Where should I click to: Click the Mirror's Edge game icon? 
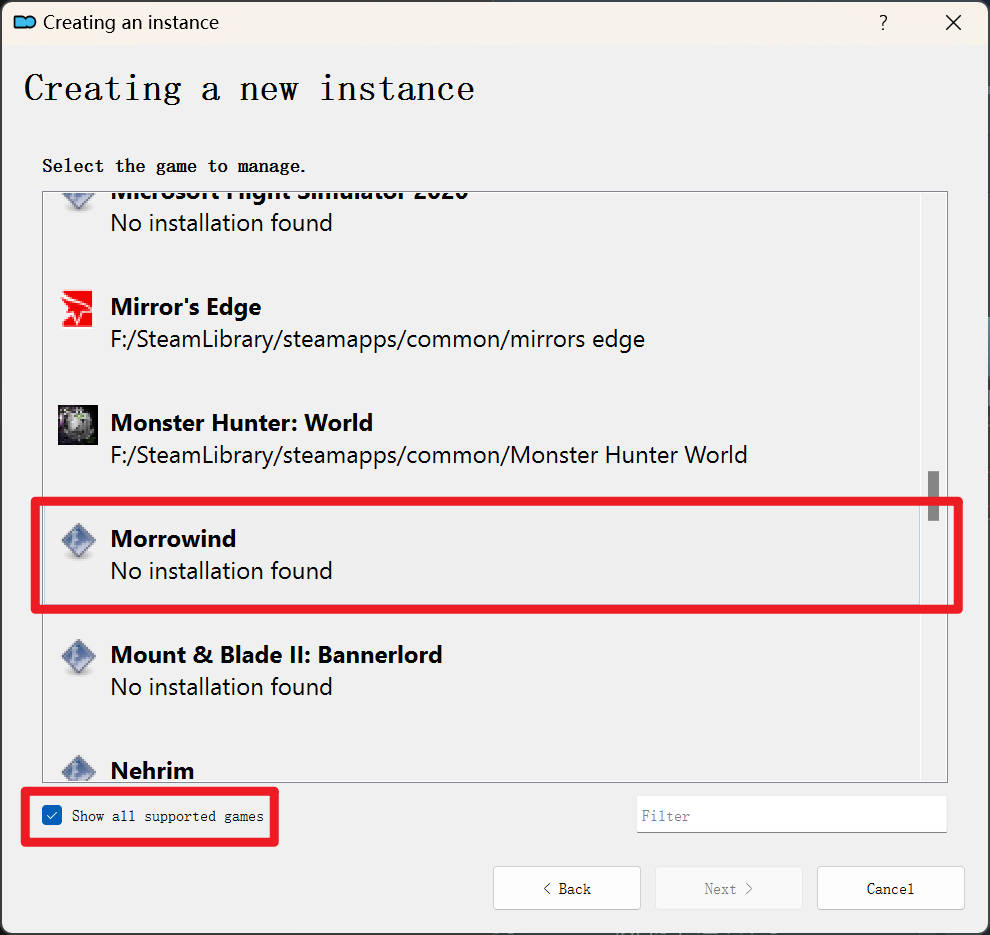pos(77,309)
